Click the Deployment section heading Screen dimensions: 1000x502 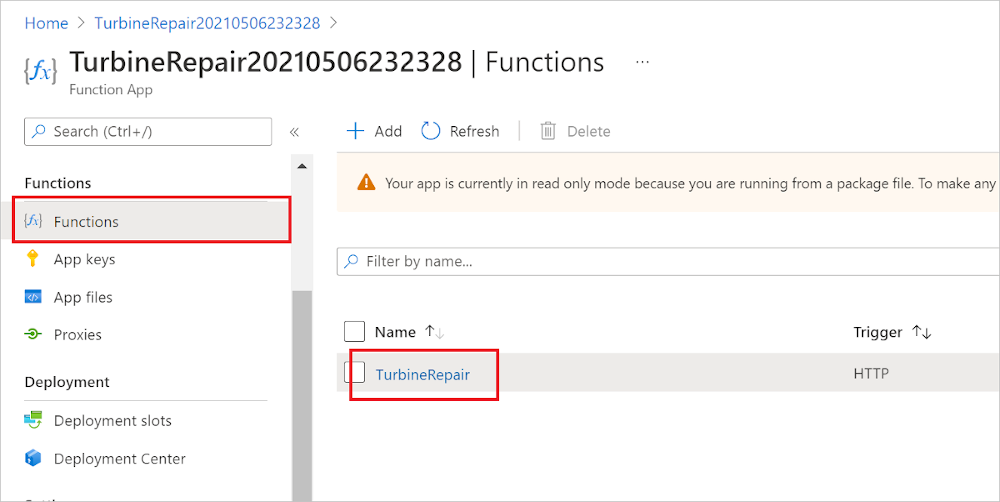click(67, 382)
